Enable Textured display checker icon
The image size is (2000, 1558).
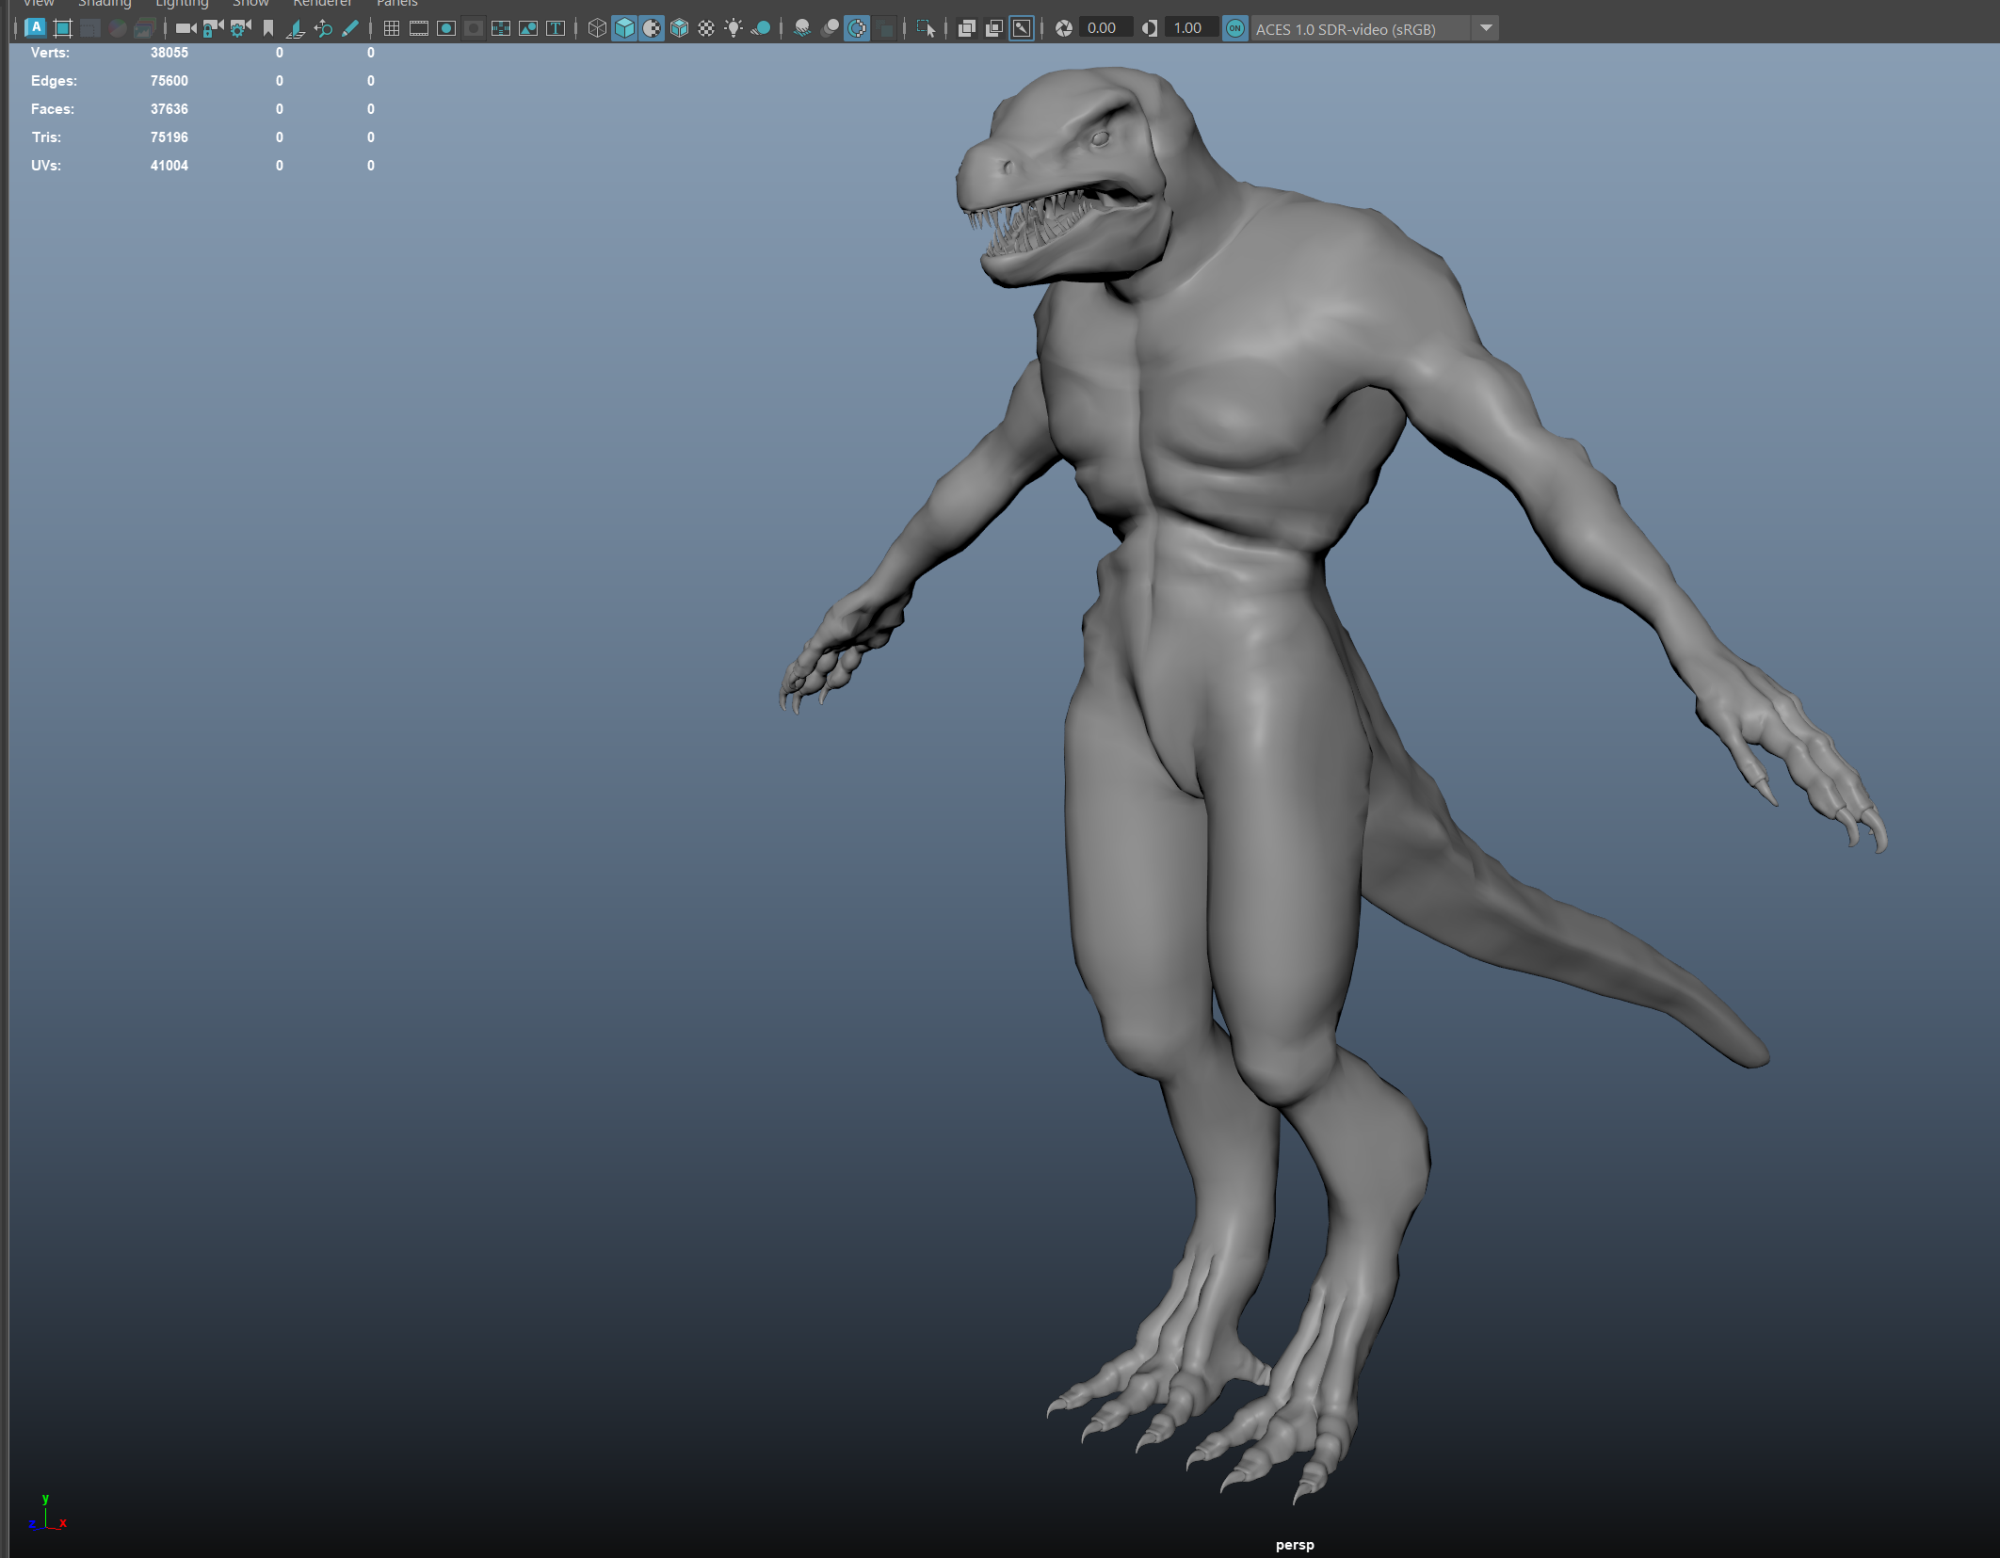click(706, 28)
